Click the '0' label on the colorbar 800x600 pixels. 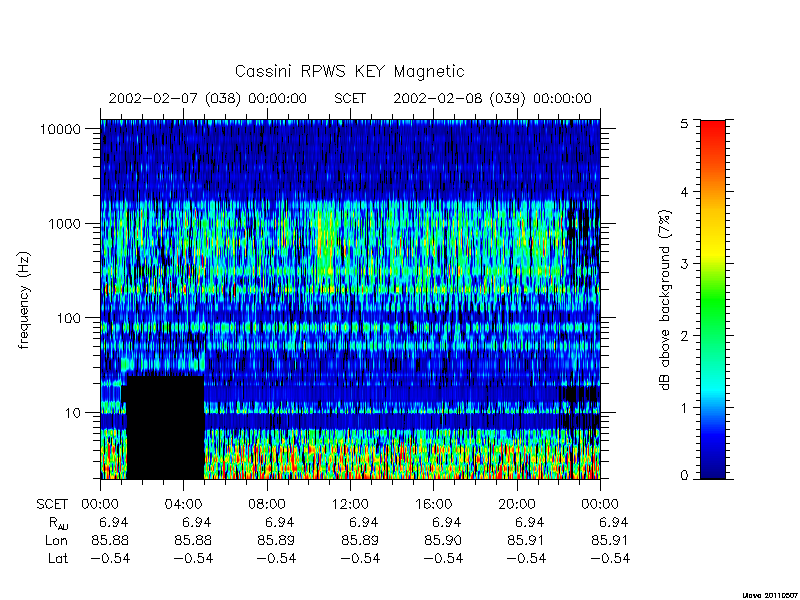pos(685,476)
